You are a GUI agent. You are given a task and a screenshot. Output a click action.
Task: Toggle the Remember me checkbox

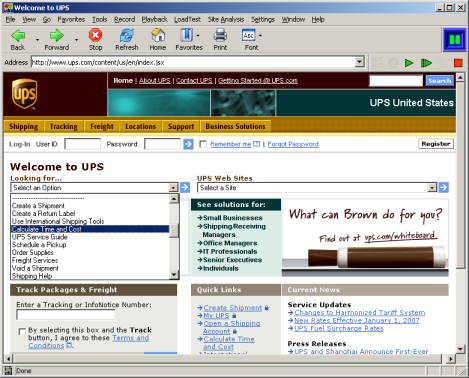[x=203, y=144]
